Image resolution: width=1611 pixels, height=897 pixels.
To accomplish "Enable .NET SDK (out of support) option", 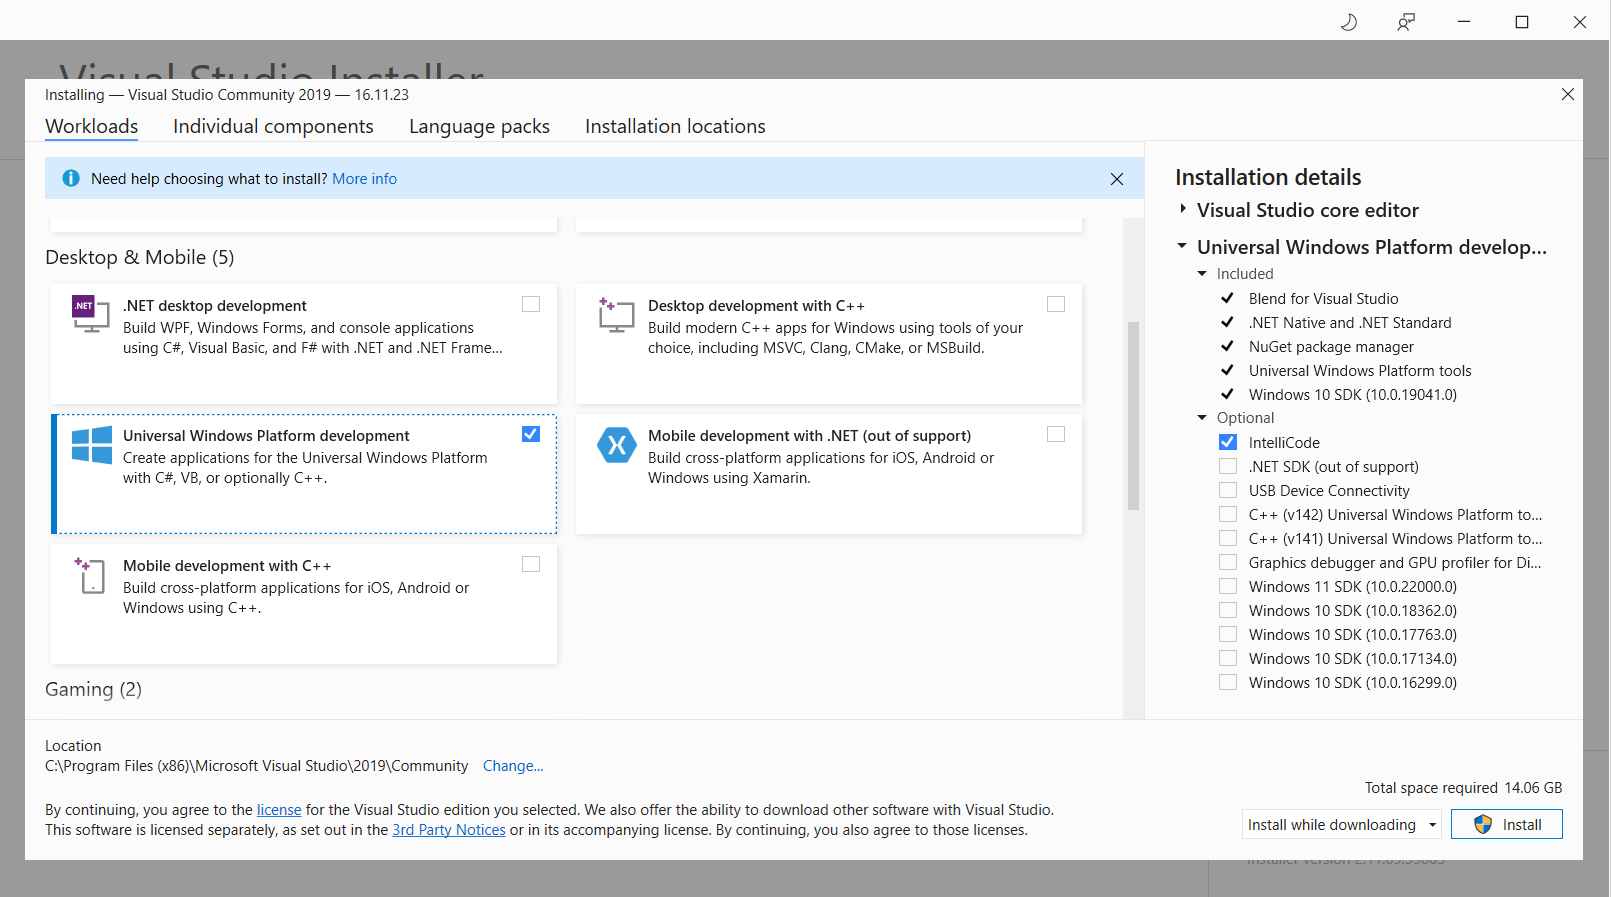I will pos(1228,466).
